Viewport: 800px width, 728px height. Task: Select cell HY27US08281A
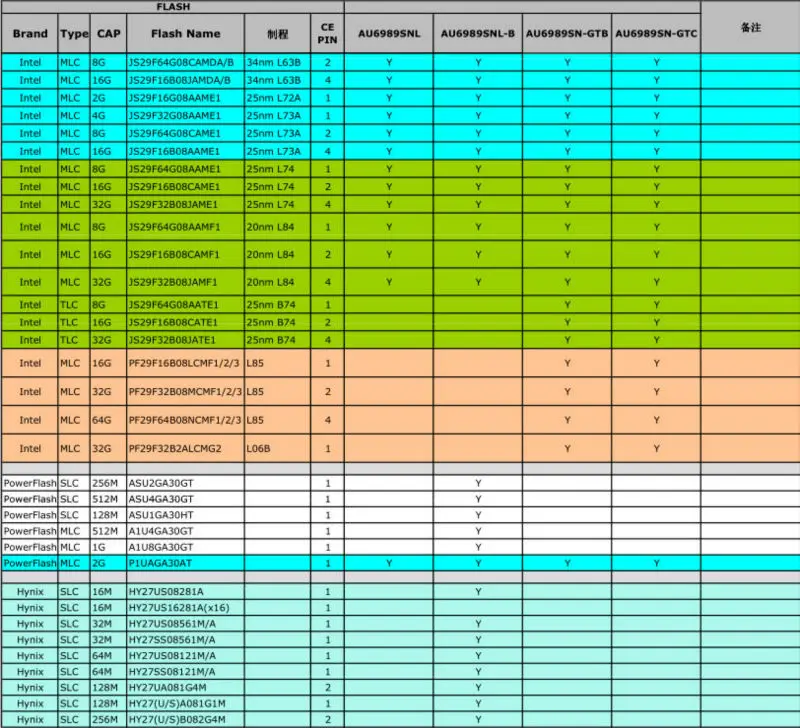[186, 592]
